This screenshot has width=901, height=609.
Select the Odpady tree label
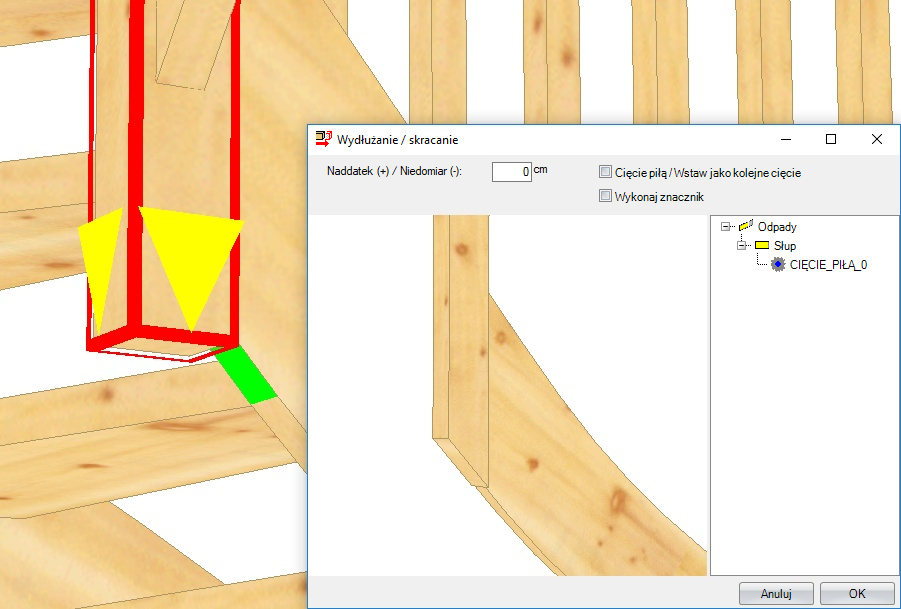pyautogui.click(x=777, y=227)
